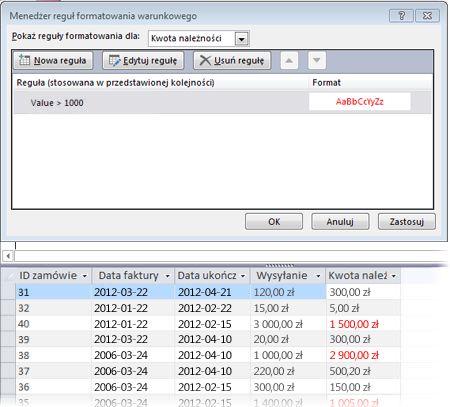Image resolution: width=450 pixels, height=407 pixels.
Task: Open the Kwota należności field dropdown
Action: tap(242, 39)
